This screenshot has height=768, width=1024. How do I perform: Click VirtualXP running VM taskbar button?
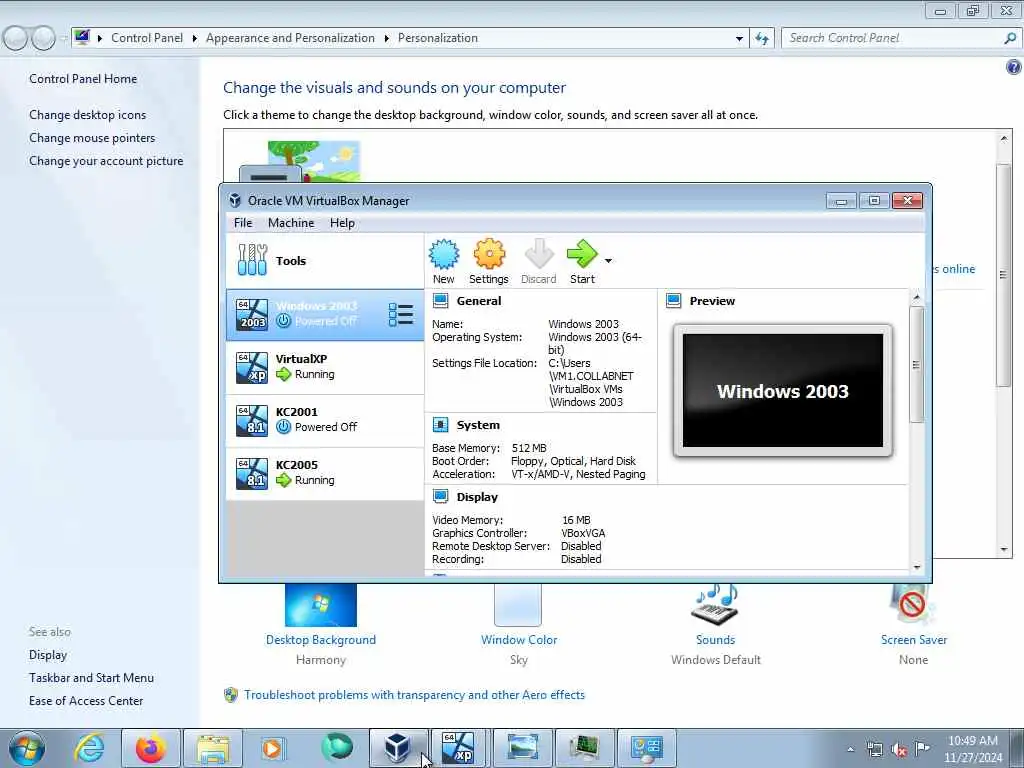click(460, 748)
